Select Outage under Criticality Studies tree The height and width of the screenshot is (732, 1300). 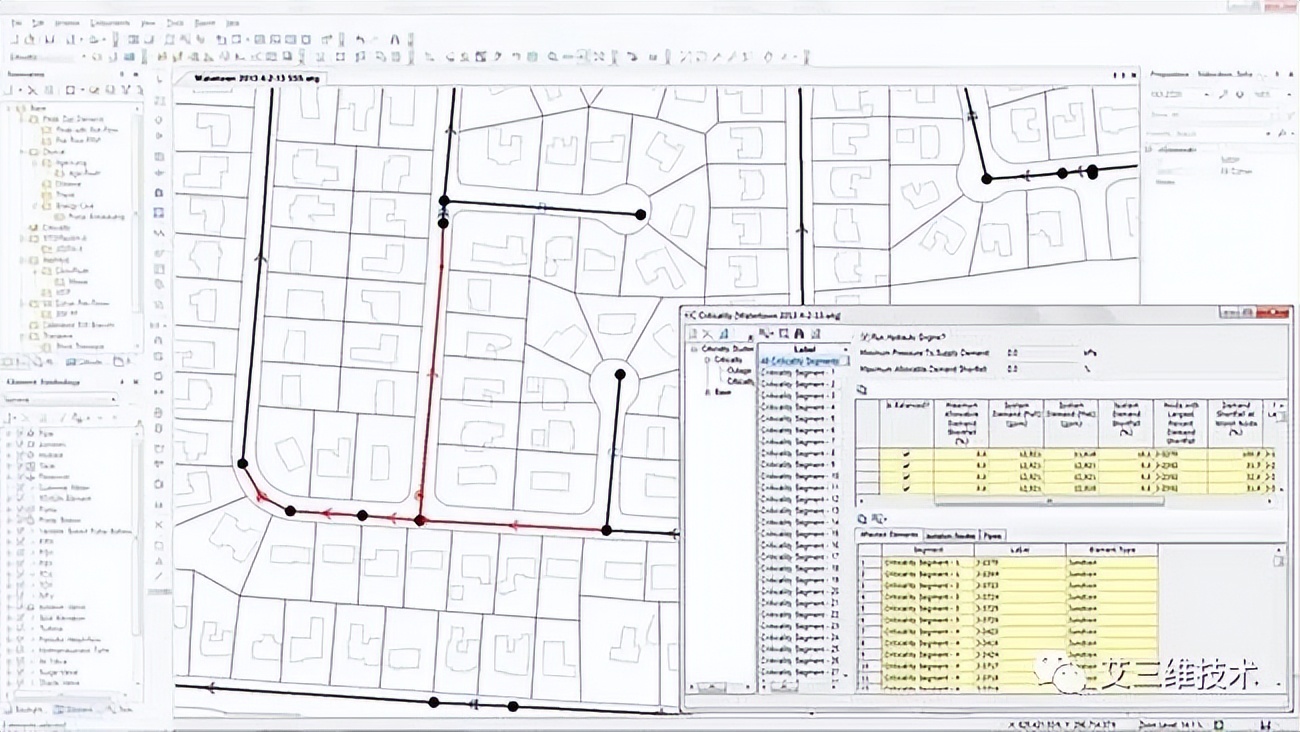[x=739, y=370]
